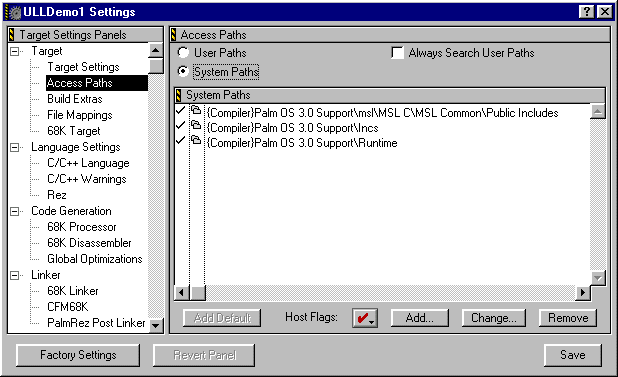This screenshot has width=618, height=377.
Task: Click System Paths horizontal scroll left arrow
Action: point(181,293)
